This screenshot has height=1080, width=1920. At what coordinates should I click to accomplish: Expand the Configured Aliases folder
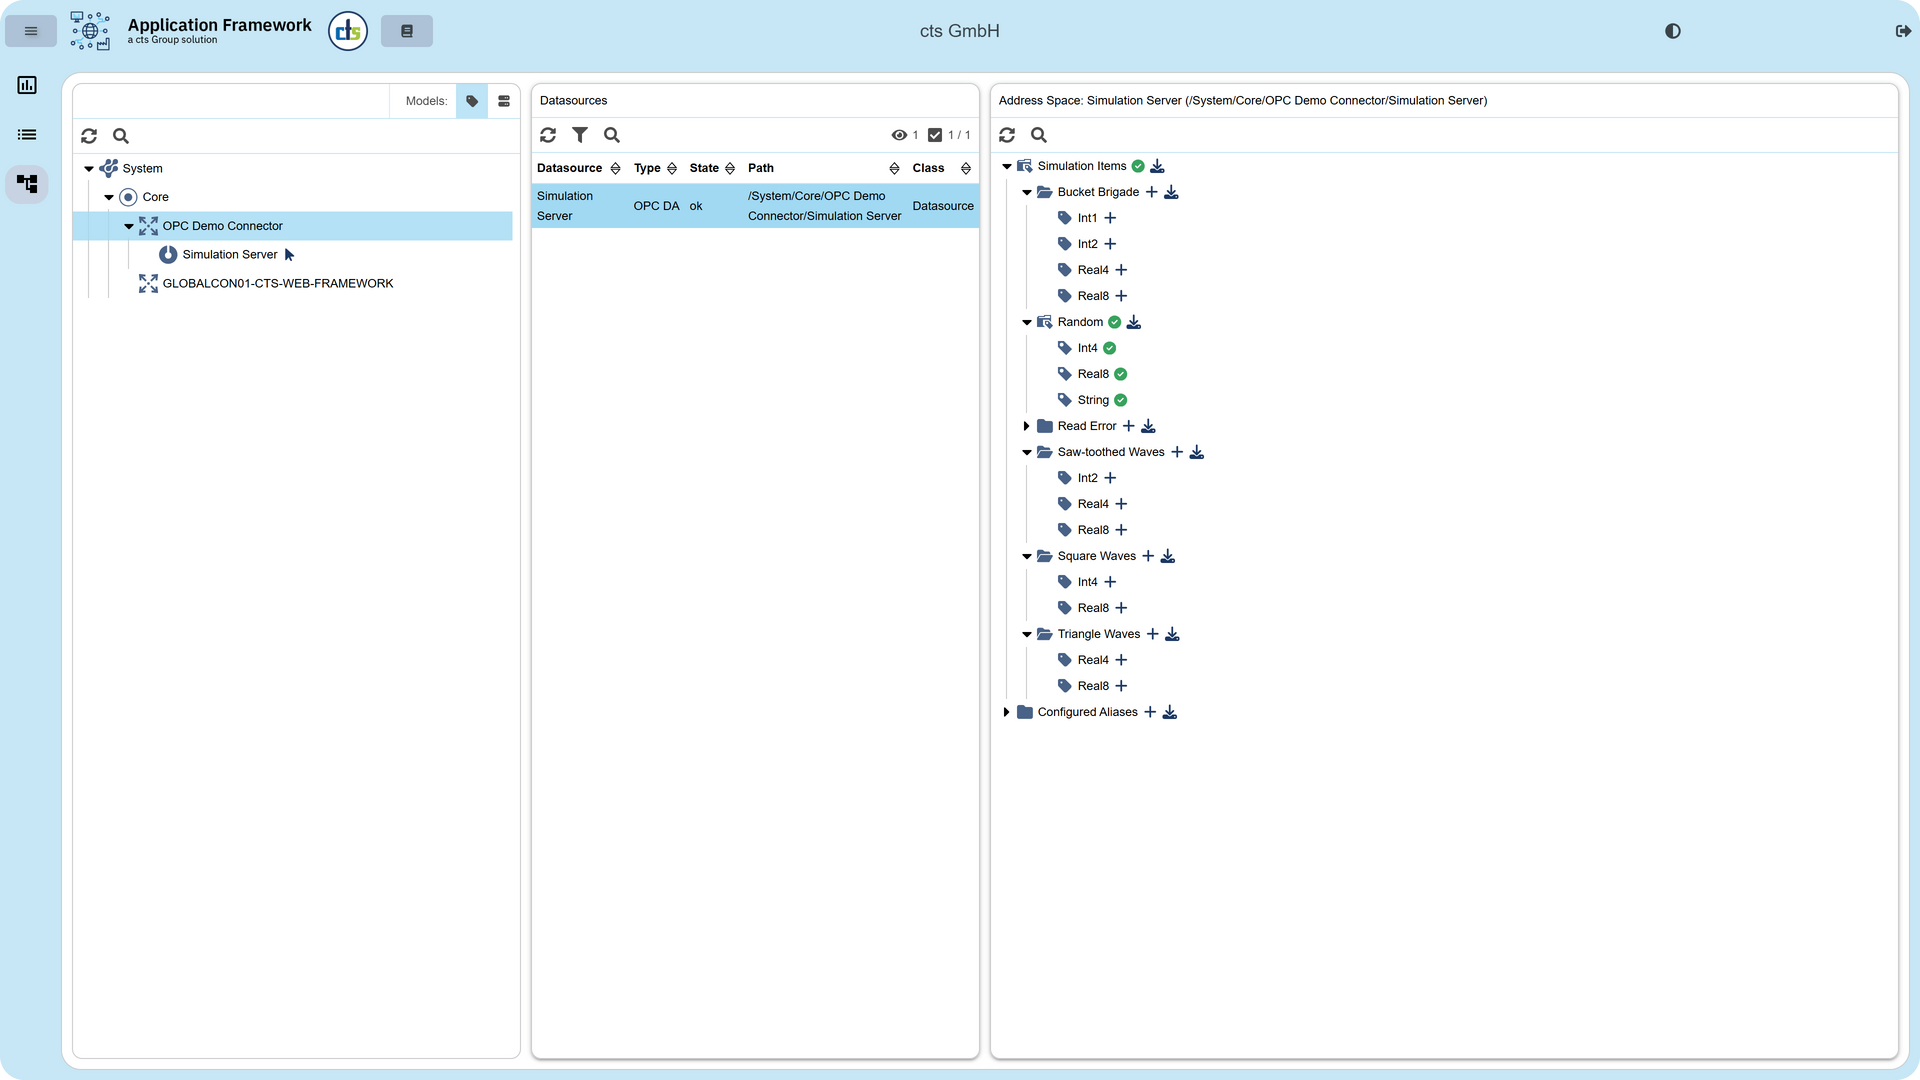(x=1007, y=712)
